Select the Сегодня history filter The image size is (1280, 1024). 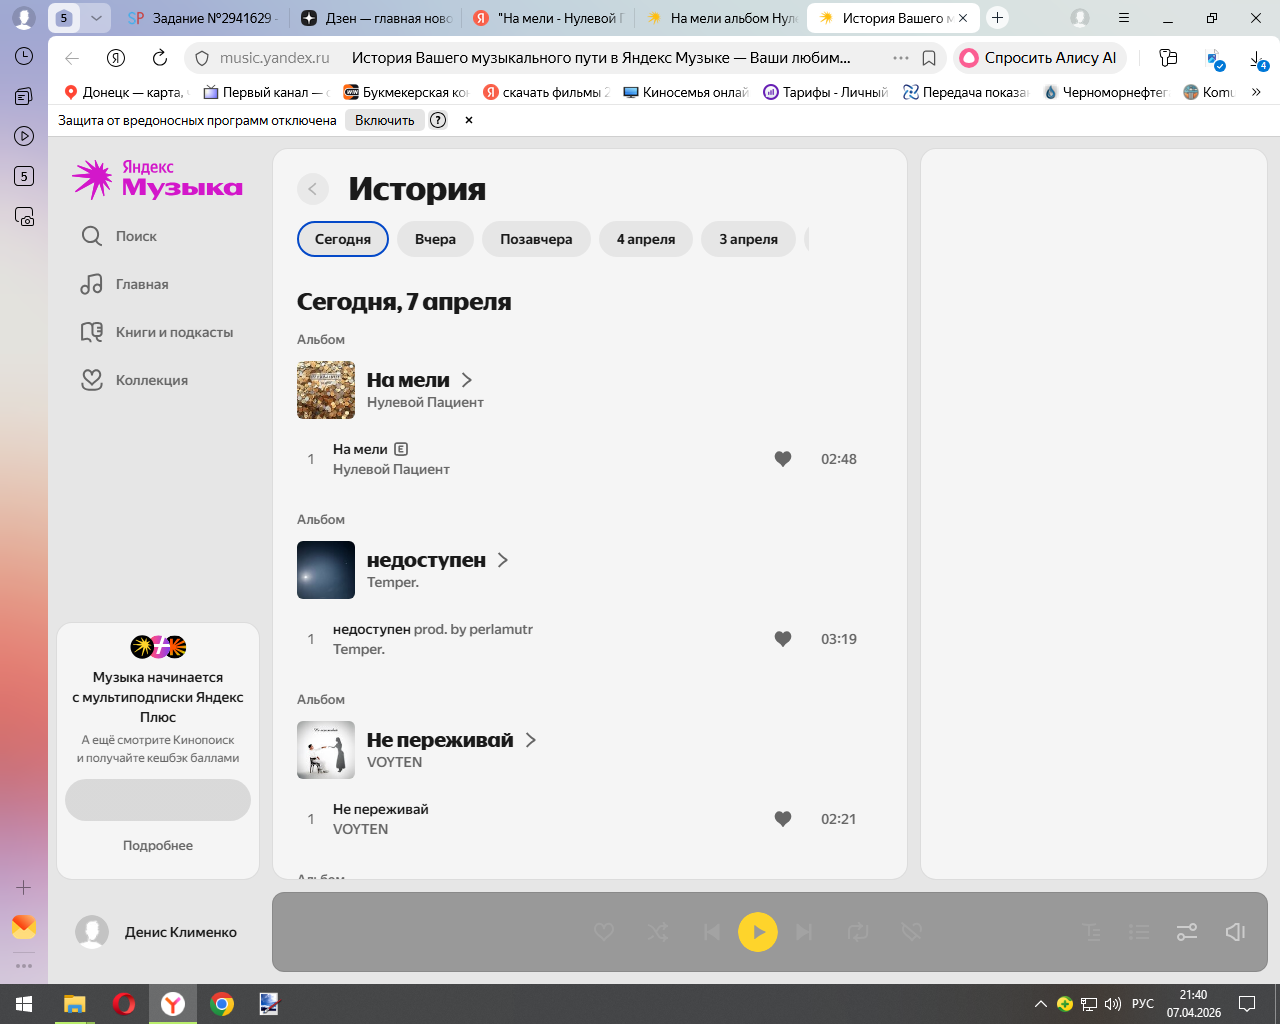point(343,239)
